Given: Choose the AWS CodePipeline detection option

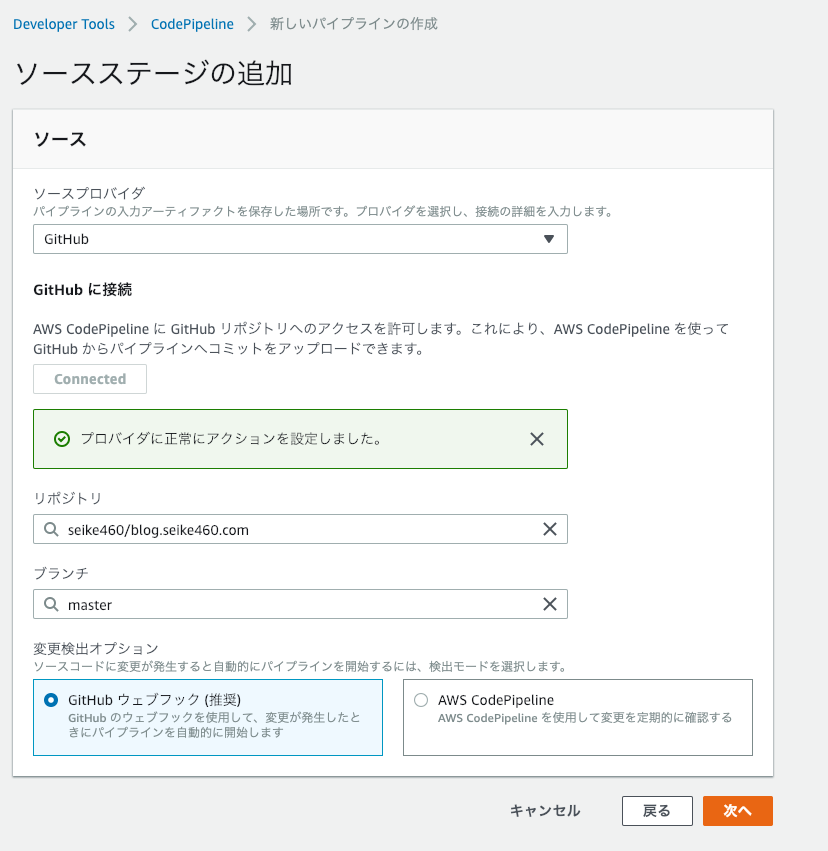Looking at the screenshot, I should (x=421, y=700).
